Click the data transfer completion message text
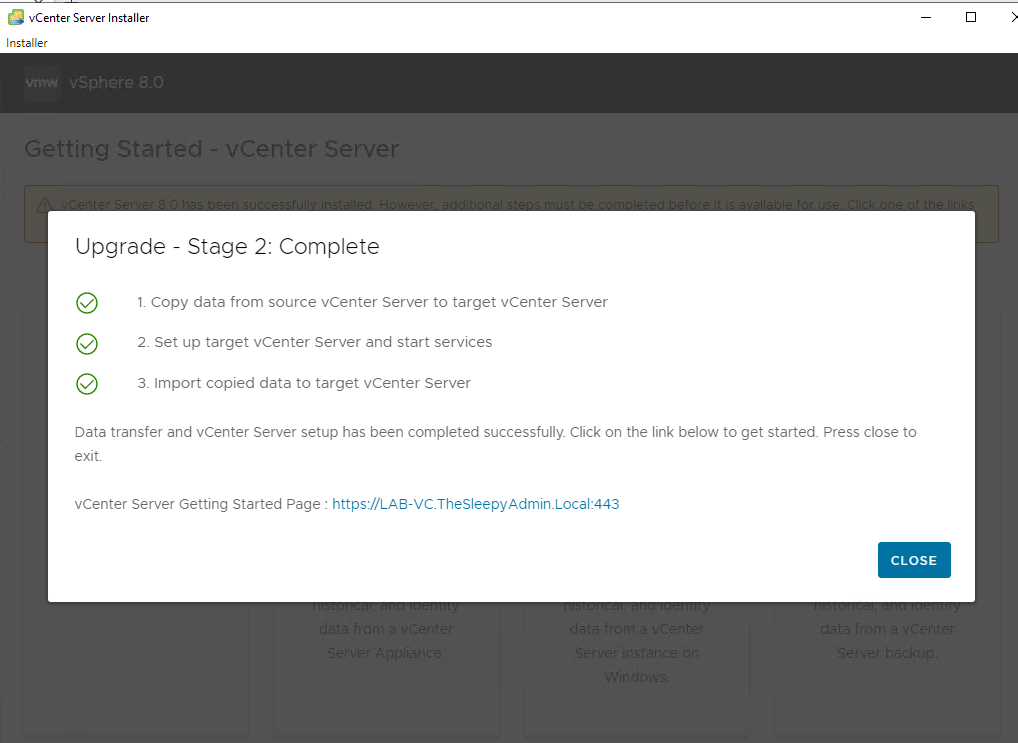This screenshot has height=743, width=1018. click(x=495, y=442)
